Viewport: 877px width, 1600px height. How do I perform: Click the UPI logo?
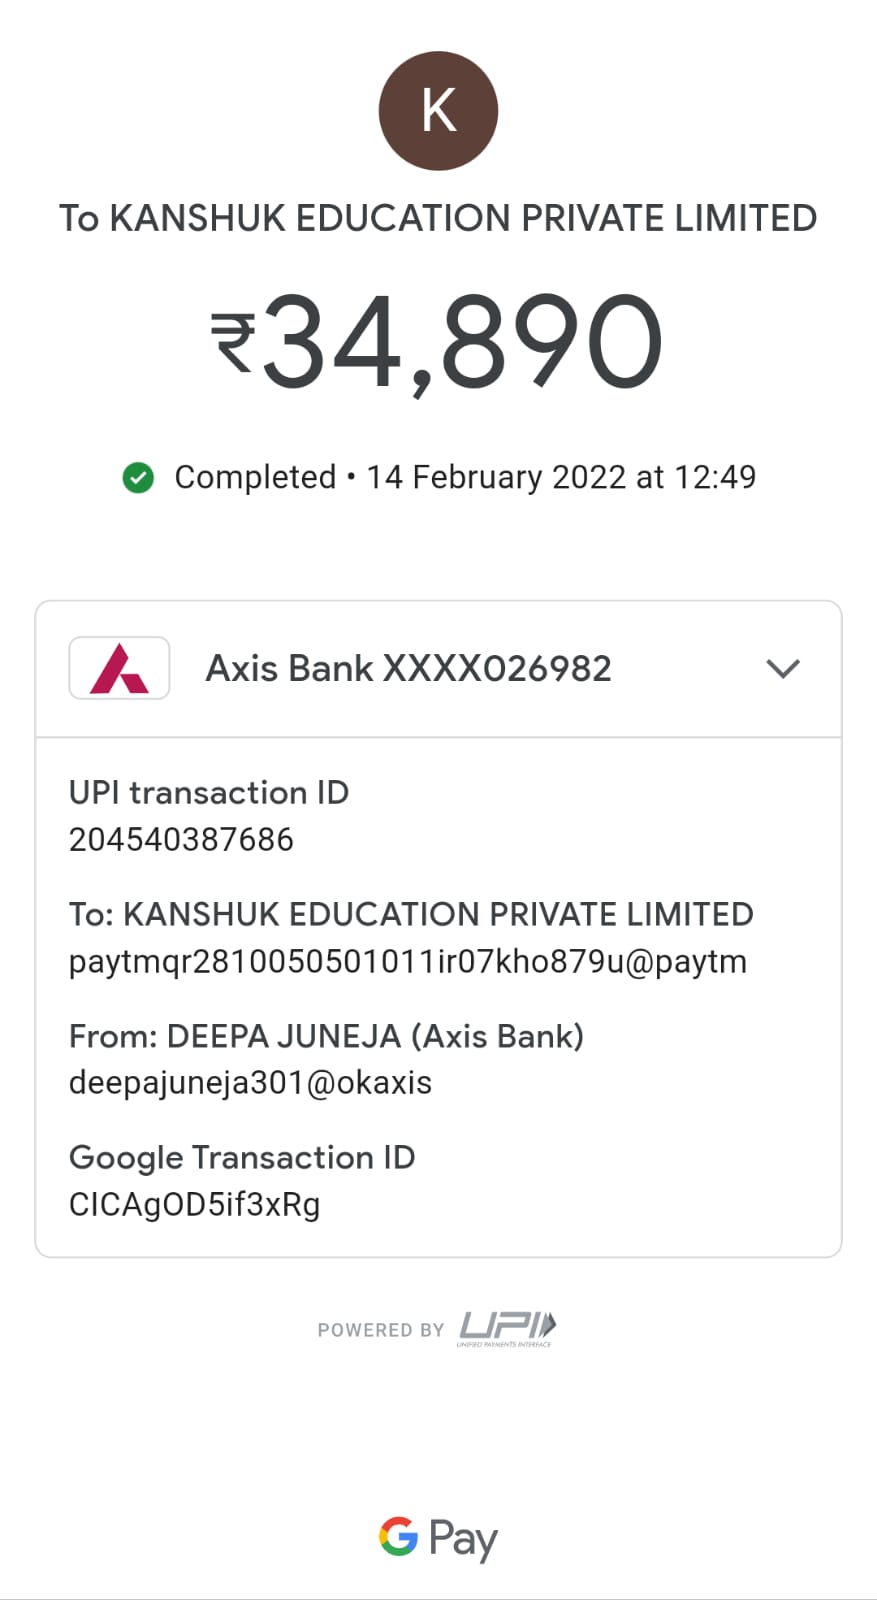pos(507,1328)
